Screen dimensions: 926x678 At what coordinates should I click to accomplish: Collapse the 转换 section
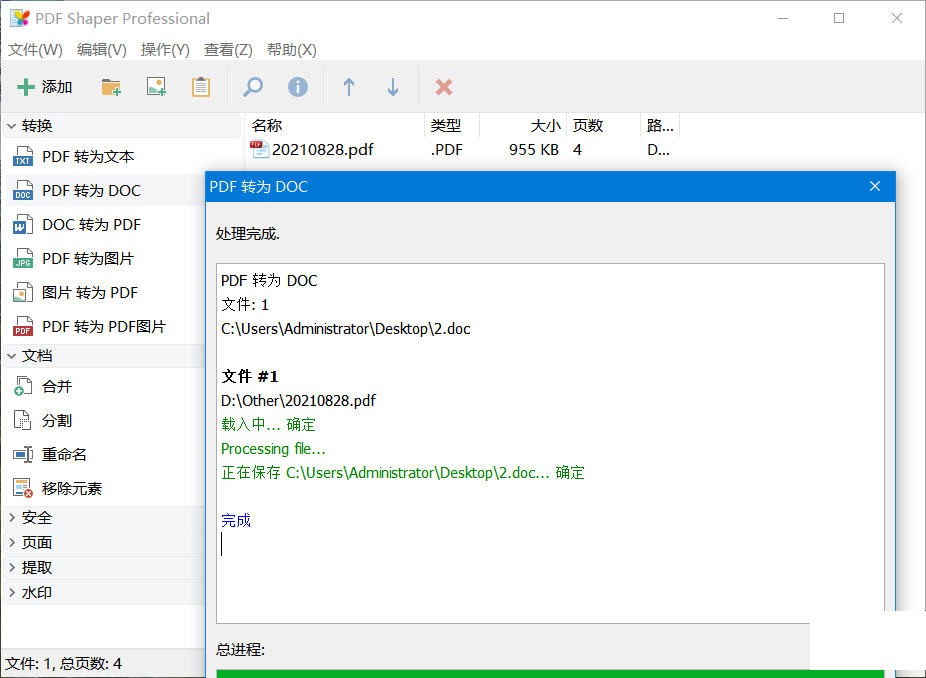pos(11,126)
